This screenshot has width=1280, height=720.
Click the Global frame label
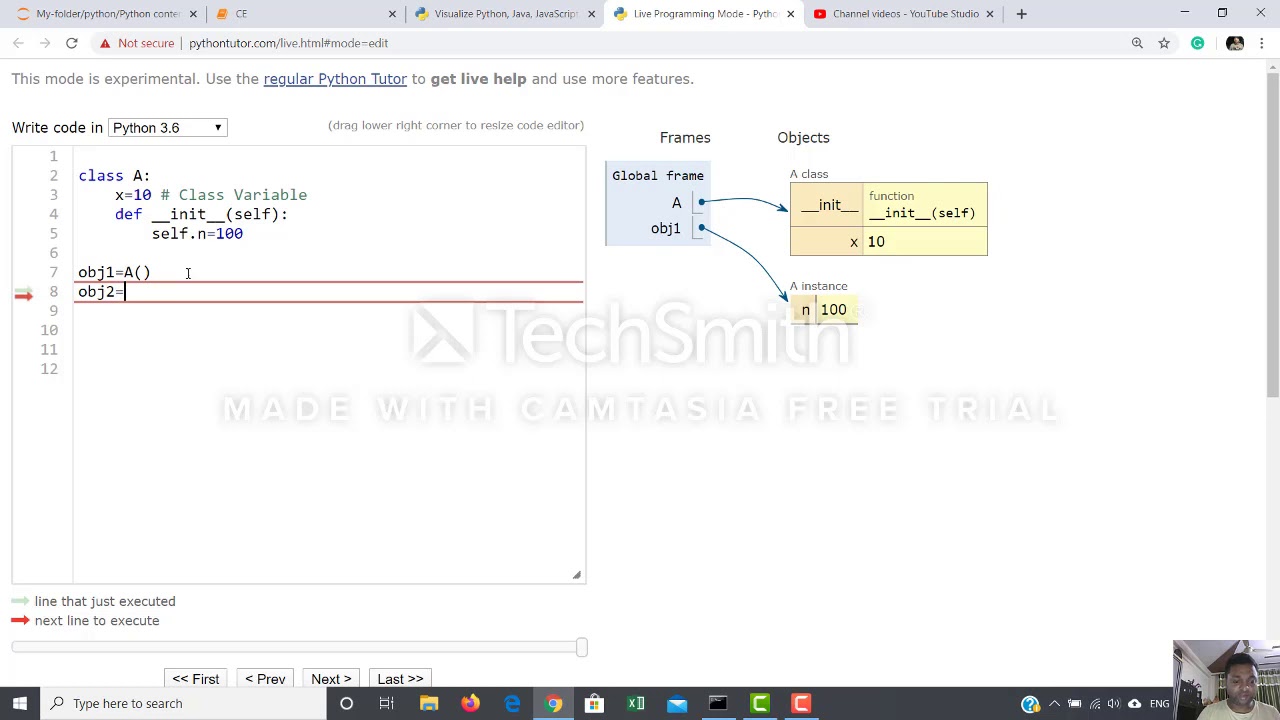pos(658,176)
